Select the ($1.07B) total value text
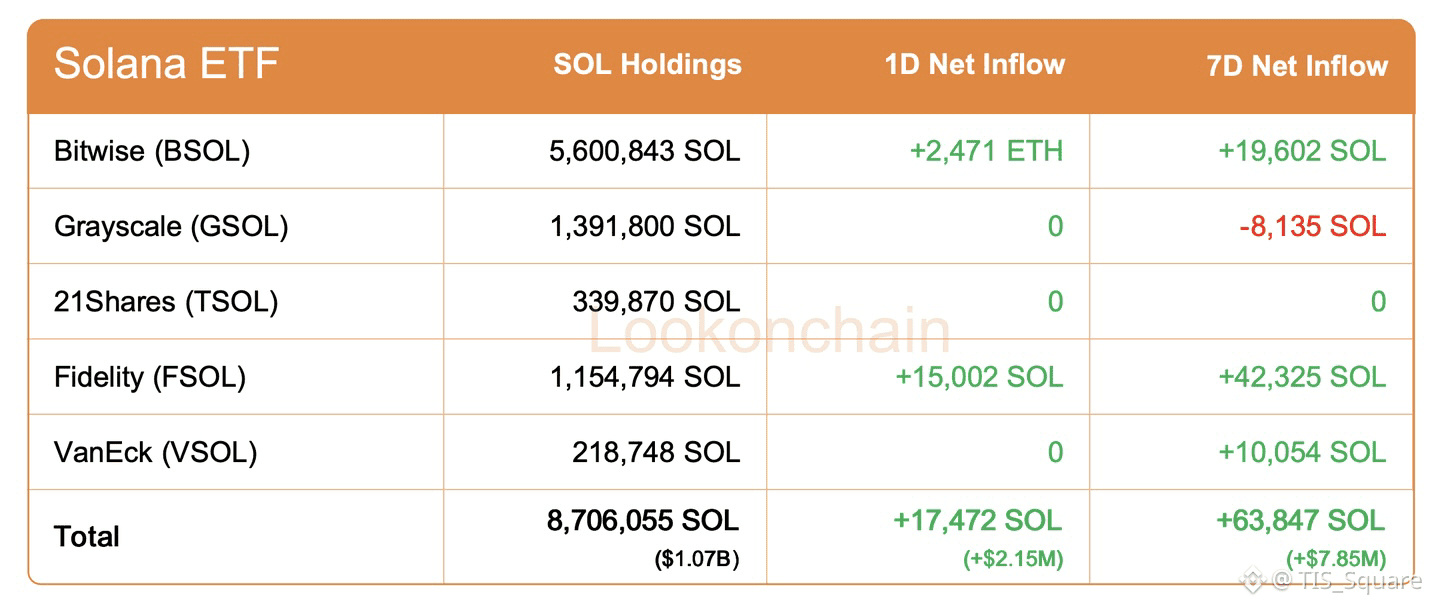Viewport: 1430px width, 605px height. click(697, 559)
